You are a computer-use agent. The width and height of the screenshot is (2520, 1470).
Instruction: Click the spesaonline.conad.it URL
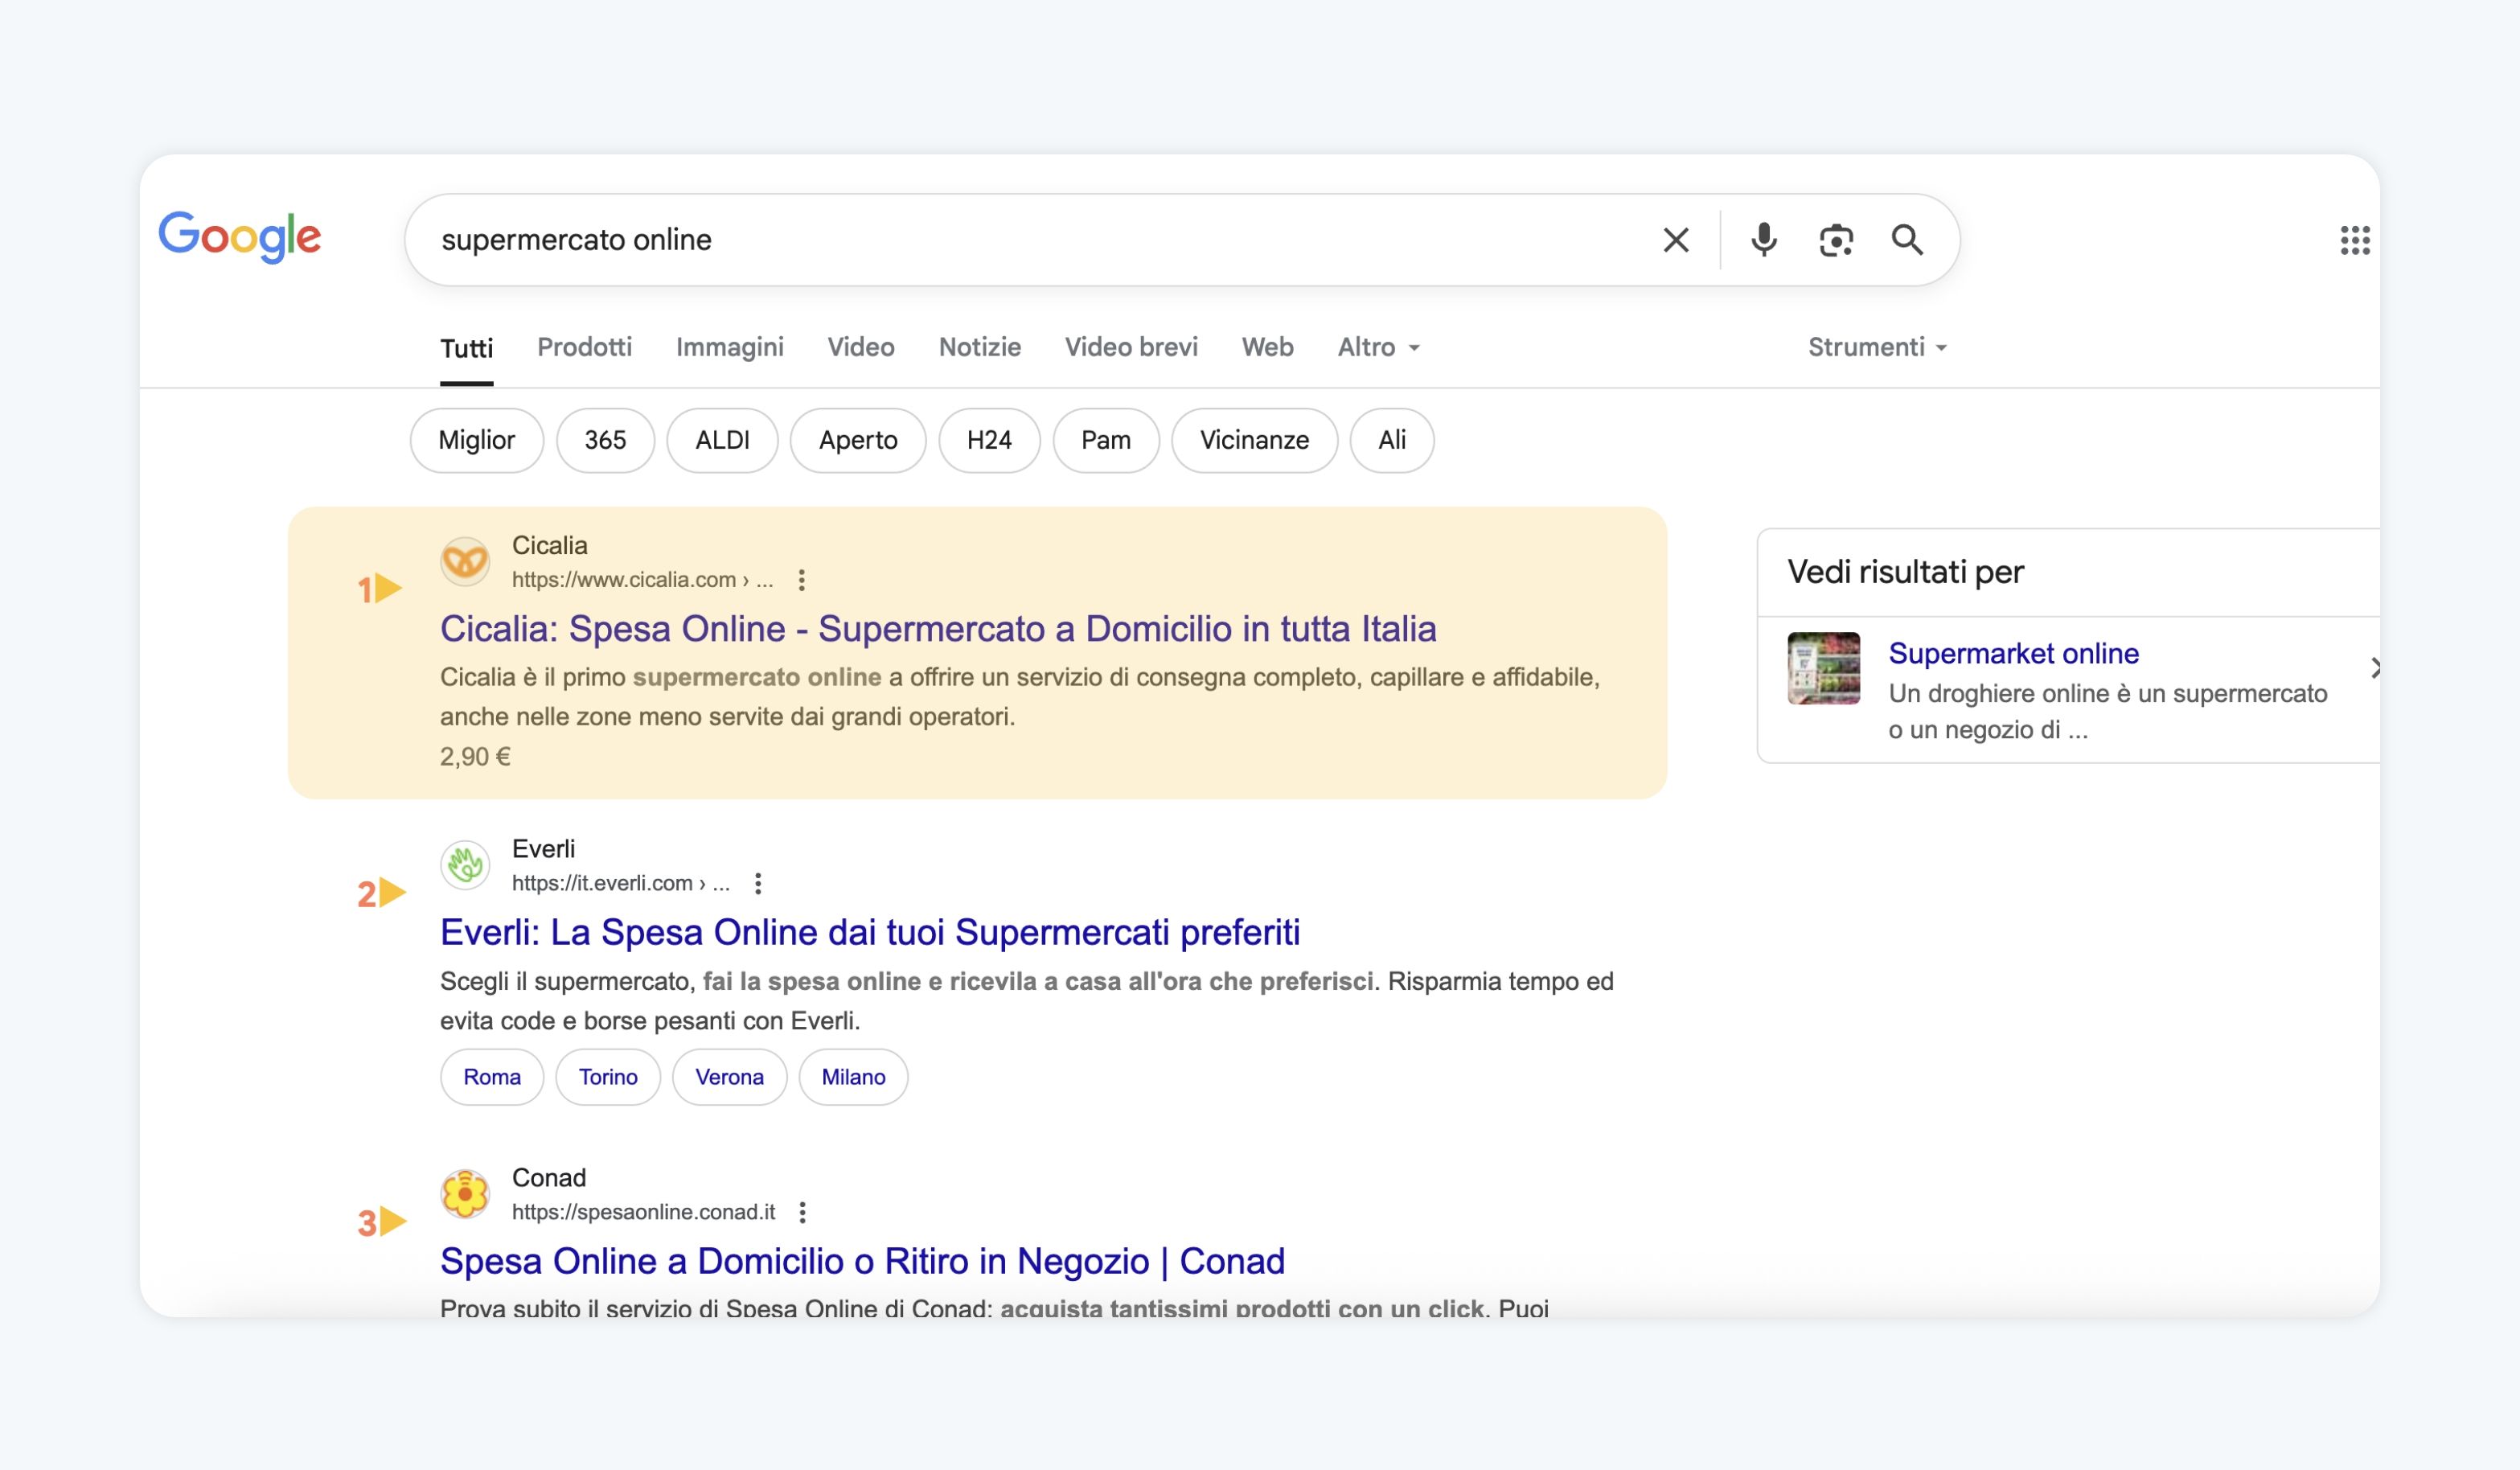click(643, 1212)
